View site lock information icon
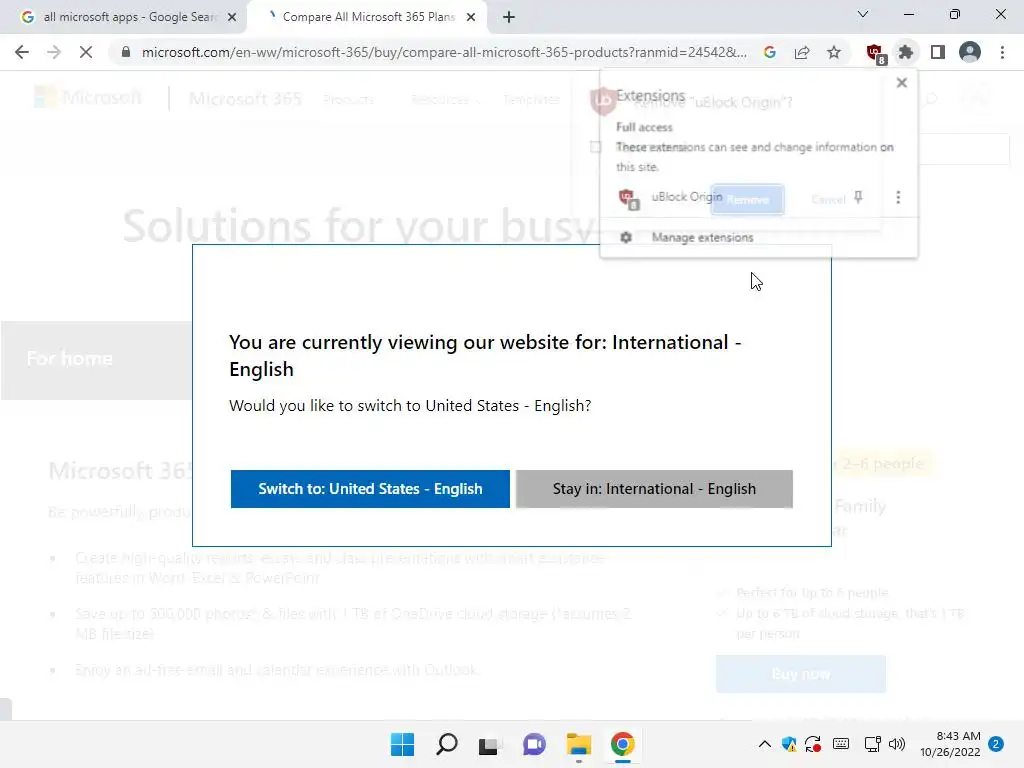The height and width of the screenshot is (768, 1024). [x=126, y=52]
